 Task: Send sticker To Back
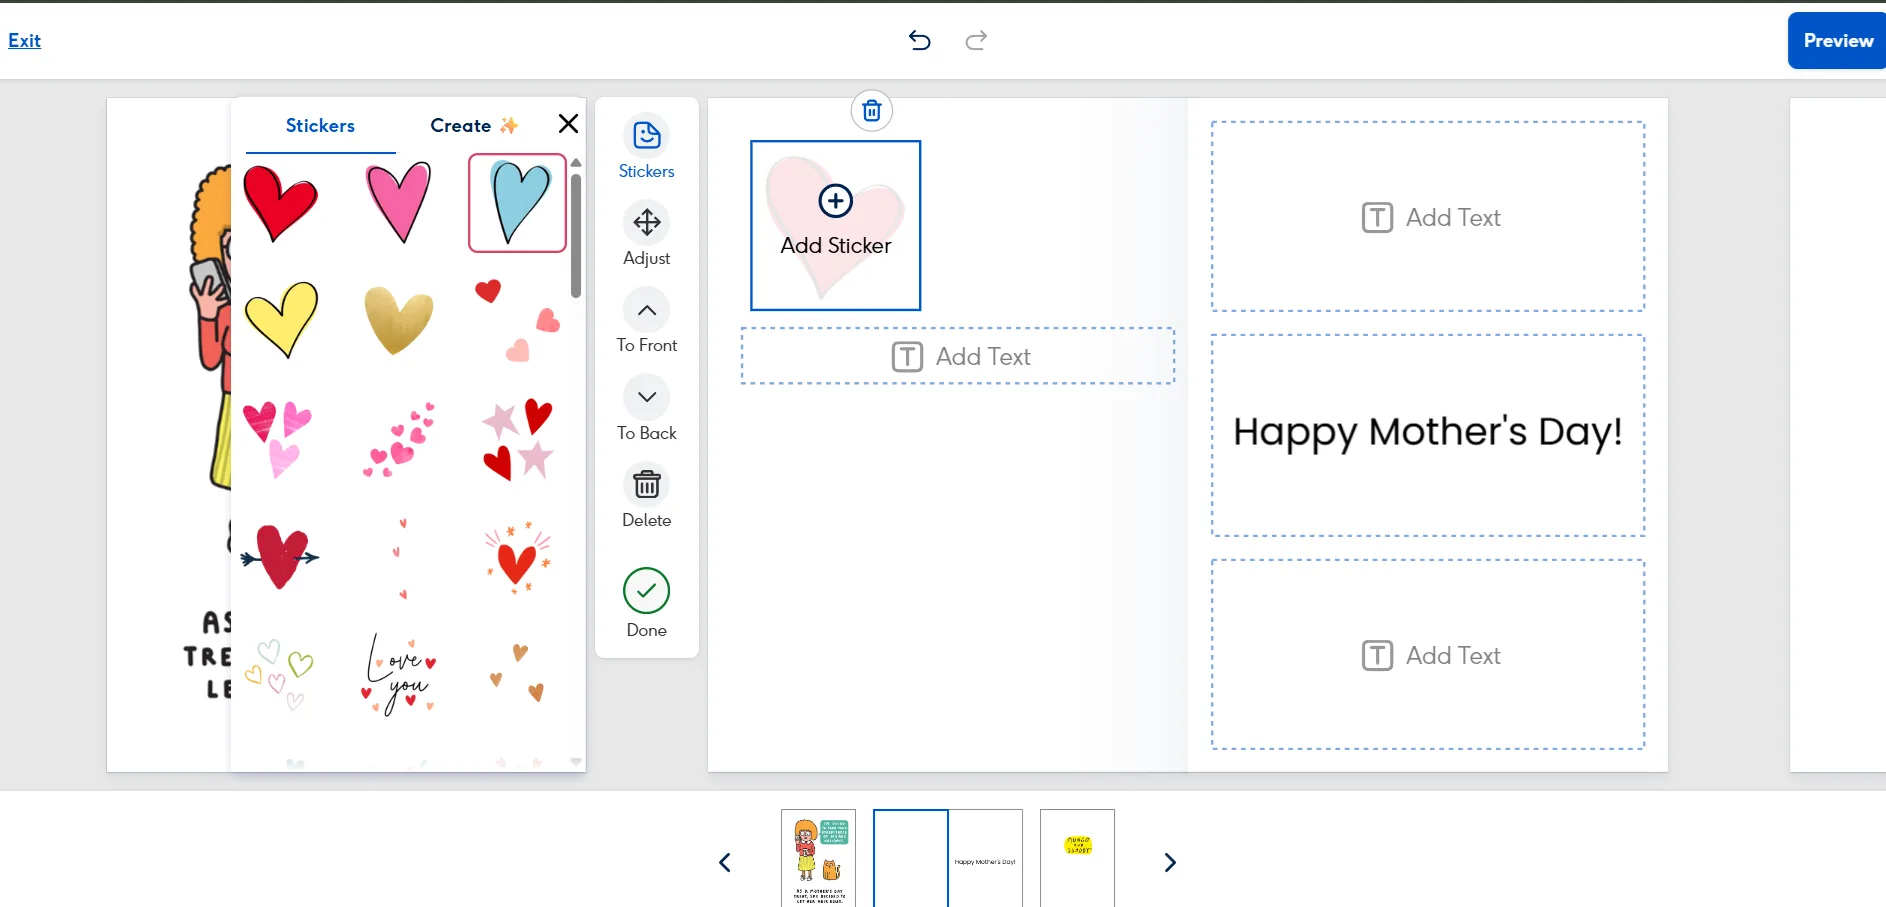(647, 408)
